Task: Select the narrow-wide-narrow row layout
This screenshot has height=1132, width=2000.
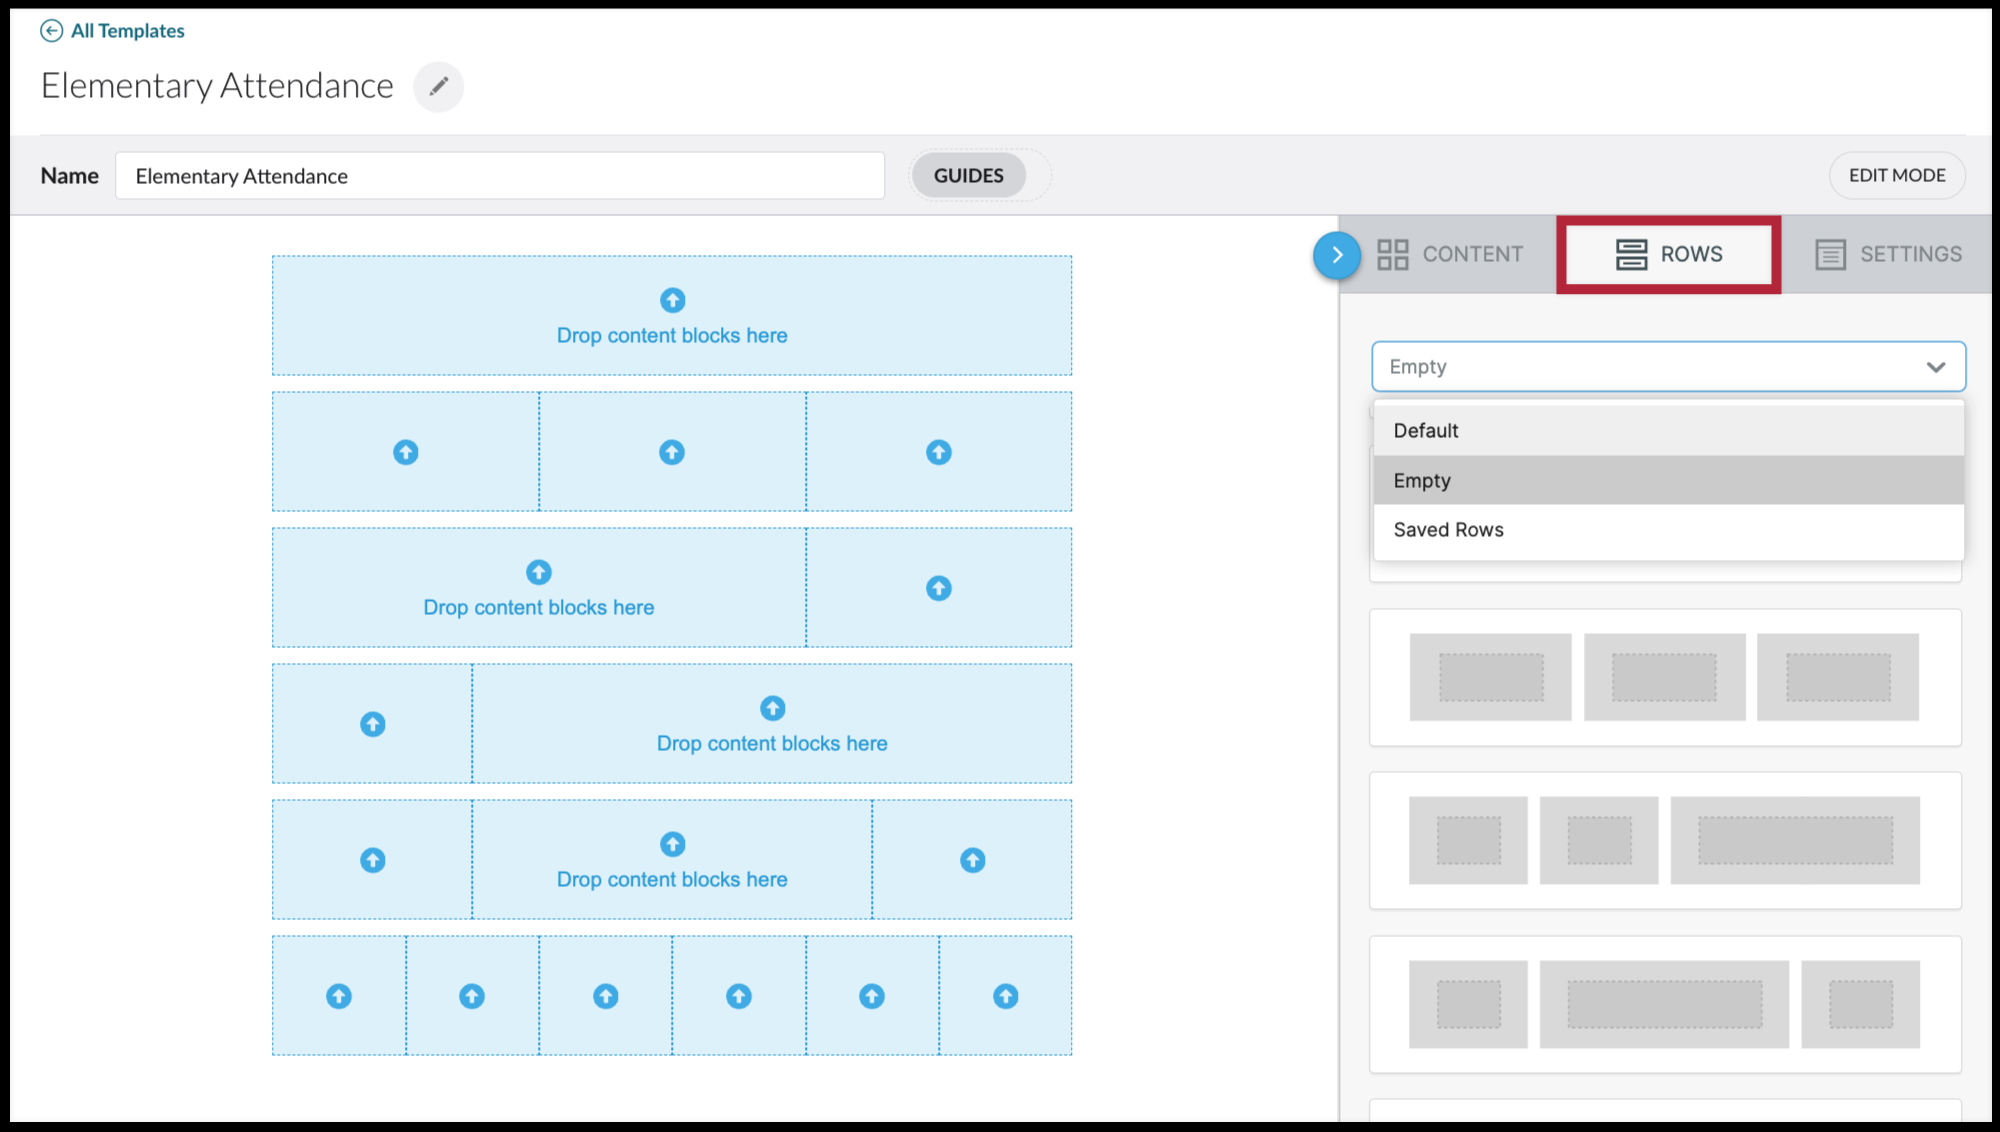Action: [x=1665, y=1004]
